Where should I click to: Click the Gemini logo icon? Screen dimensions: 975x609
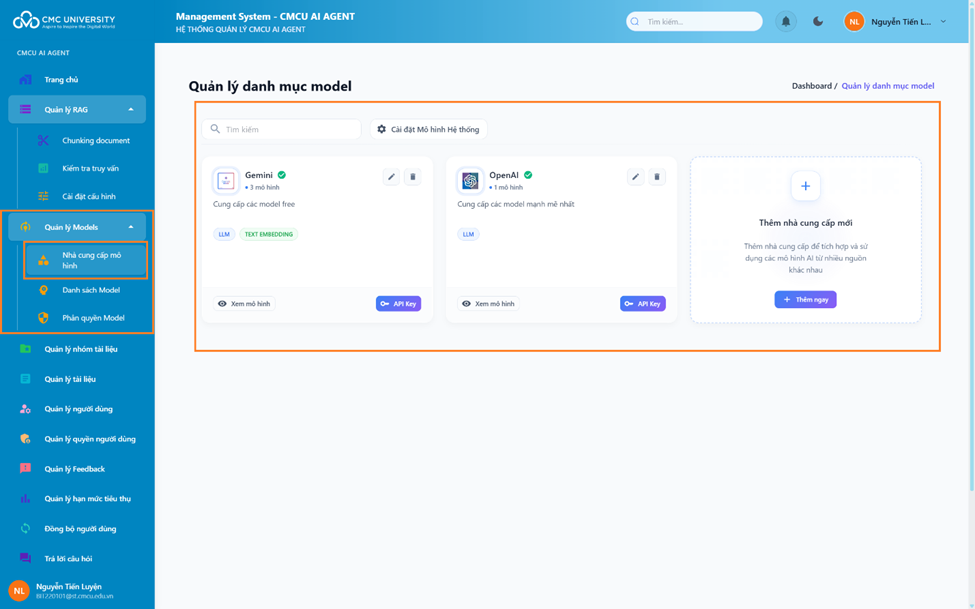(226, 181)
